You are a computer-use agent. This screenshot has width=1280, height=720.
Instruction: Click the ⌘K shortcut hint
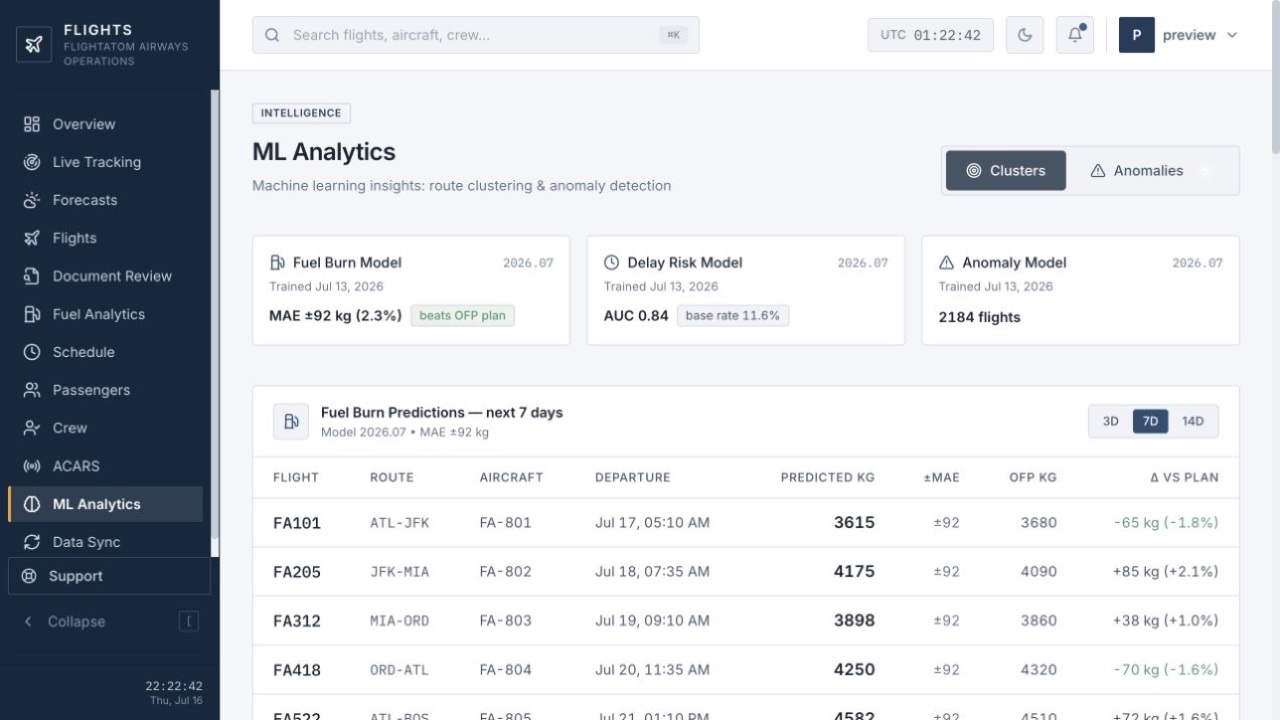673,35
